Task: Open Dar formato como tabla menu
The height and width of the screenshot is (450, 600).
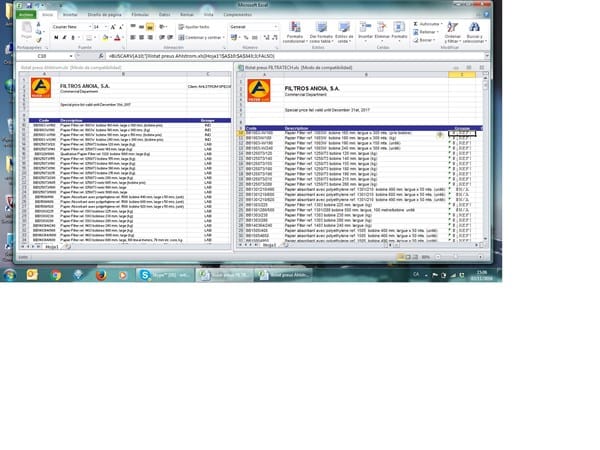Action: (x=320, y=33)
